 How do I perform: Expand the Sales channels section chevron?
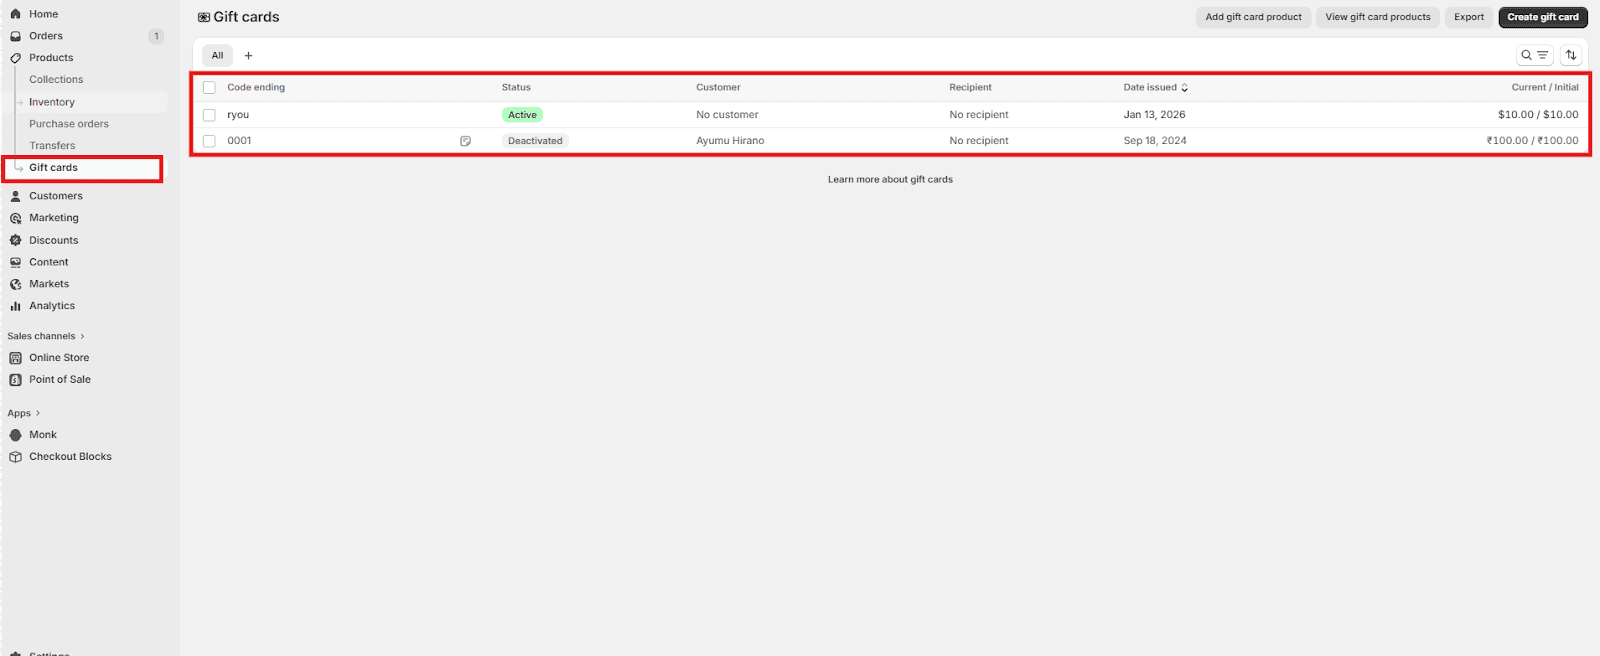pyautogui.click(x=82, y=336)
